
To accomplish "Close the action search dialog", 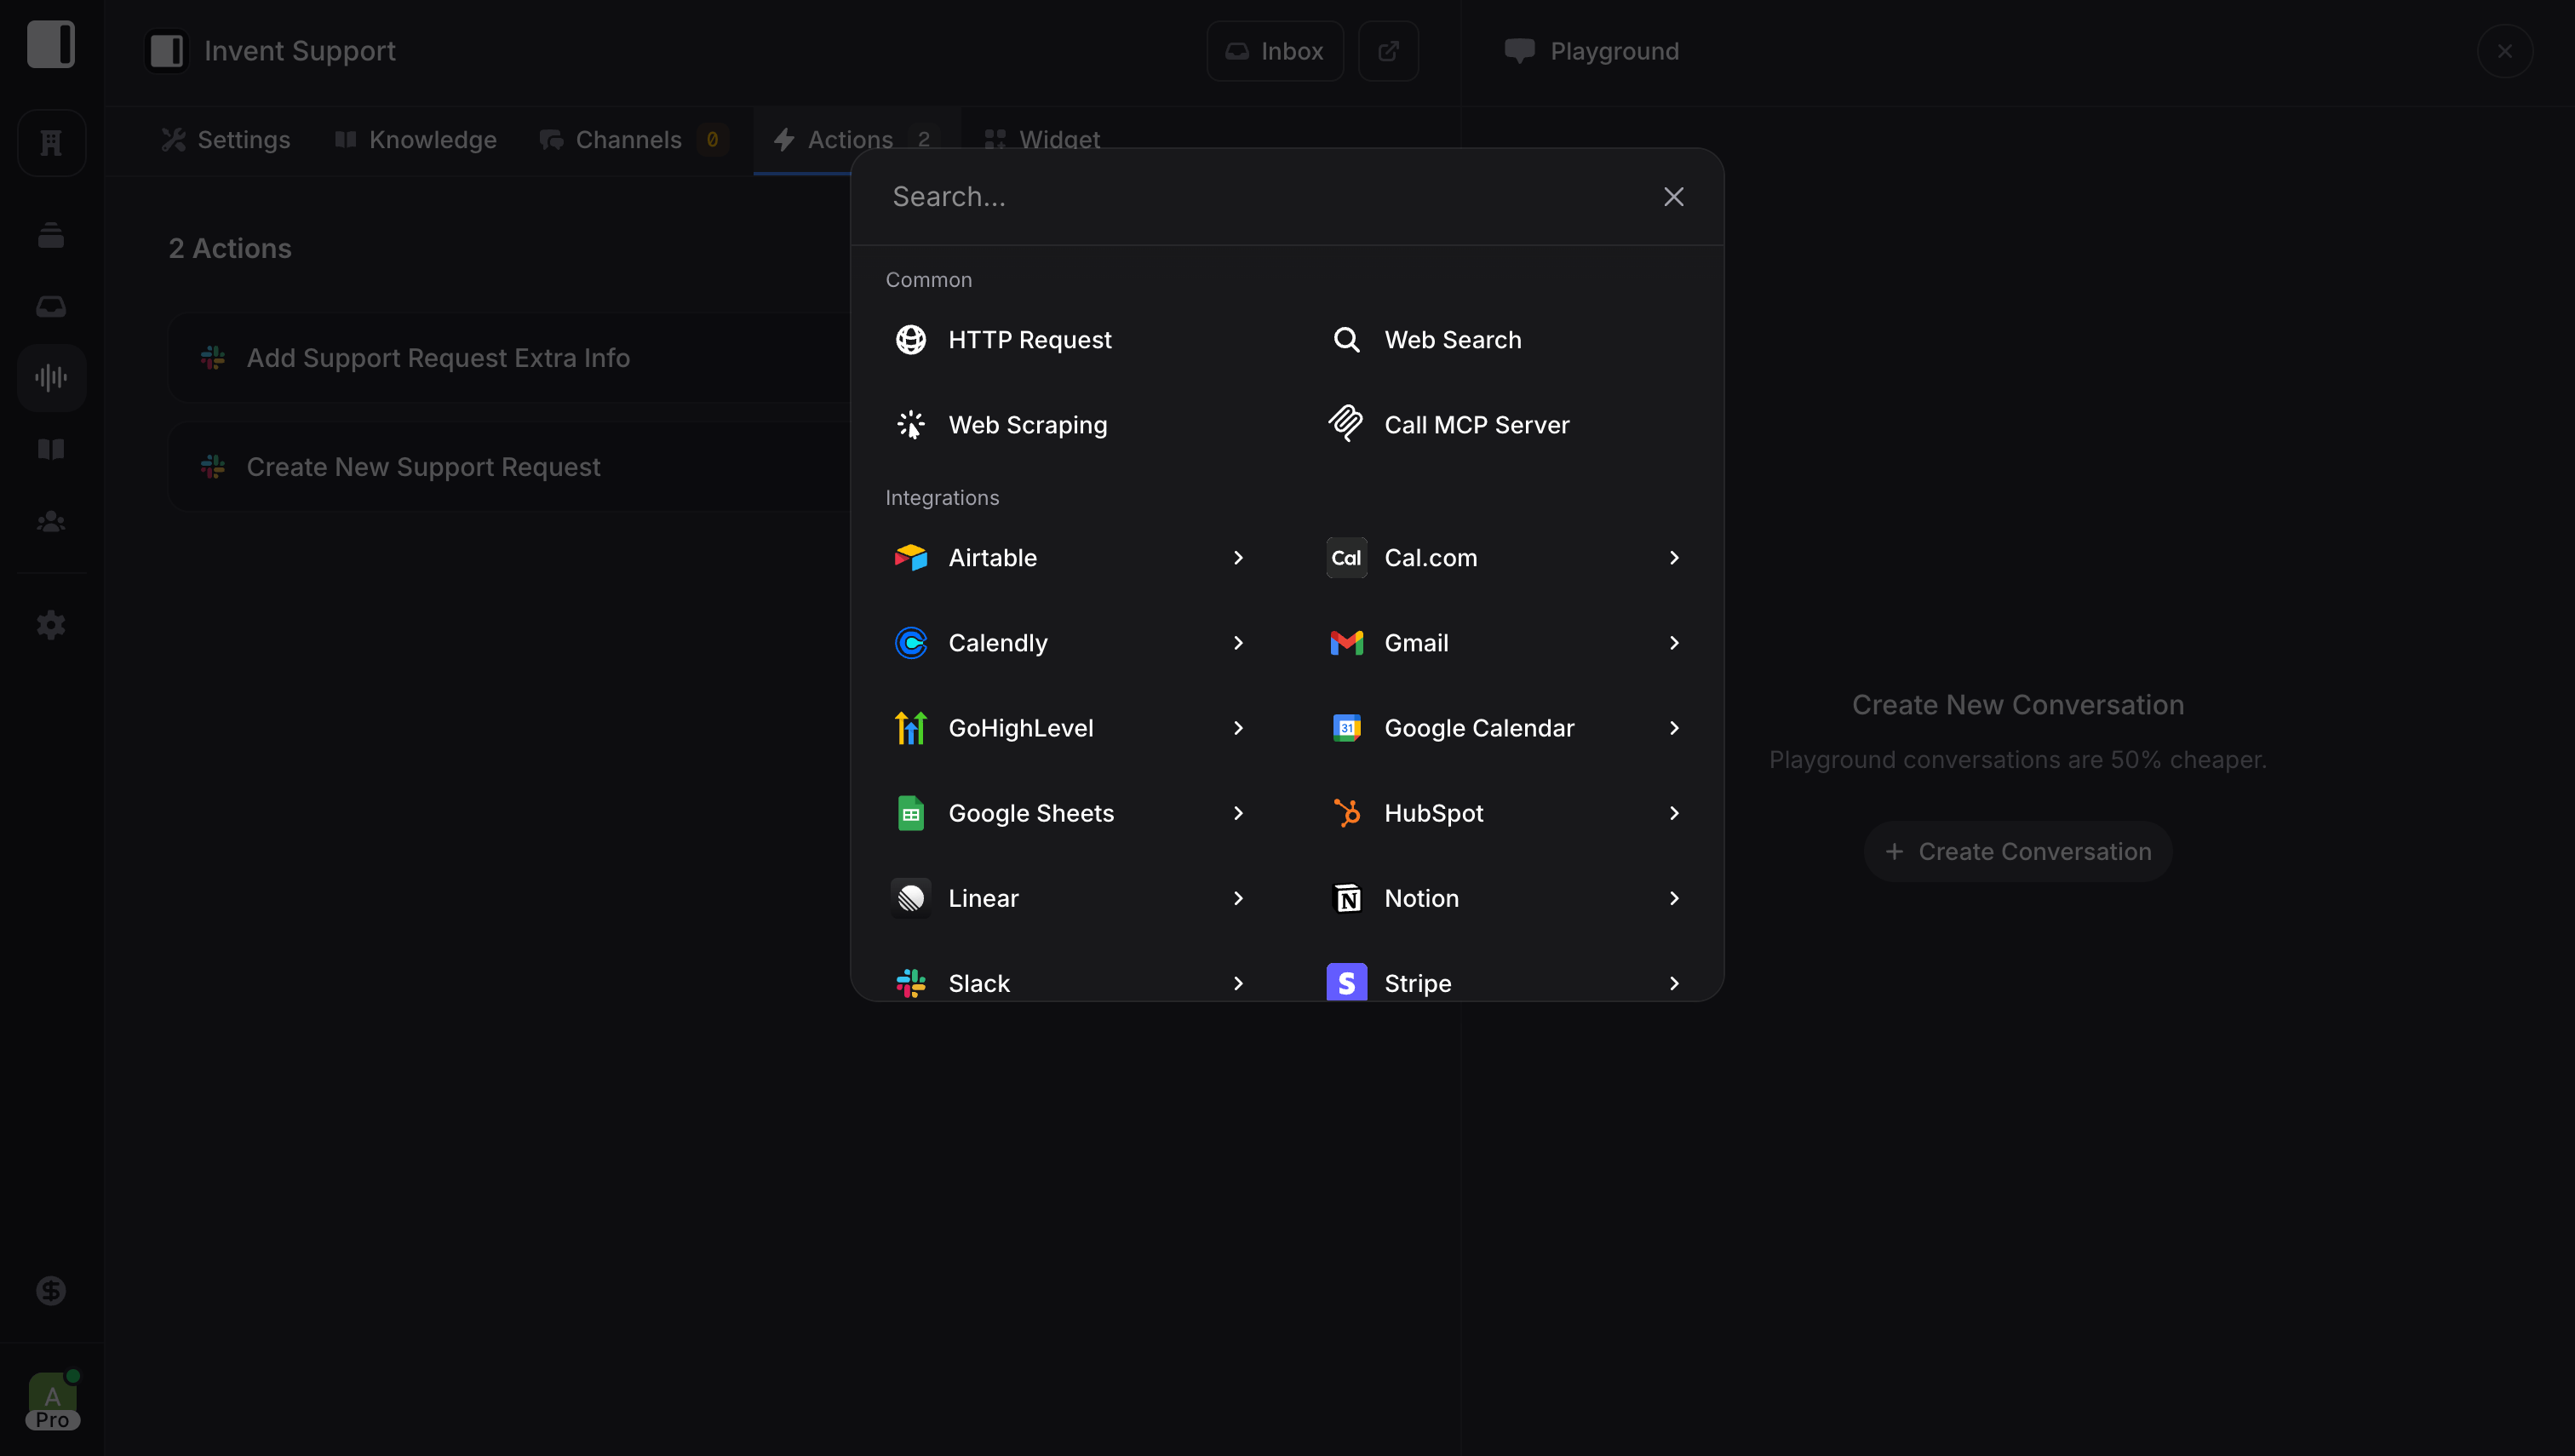I will point(1674,197).
